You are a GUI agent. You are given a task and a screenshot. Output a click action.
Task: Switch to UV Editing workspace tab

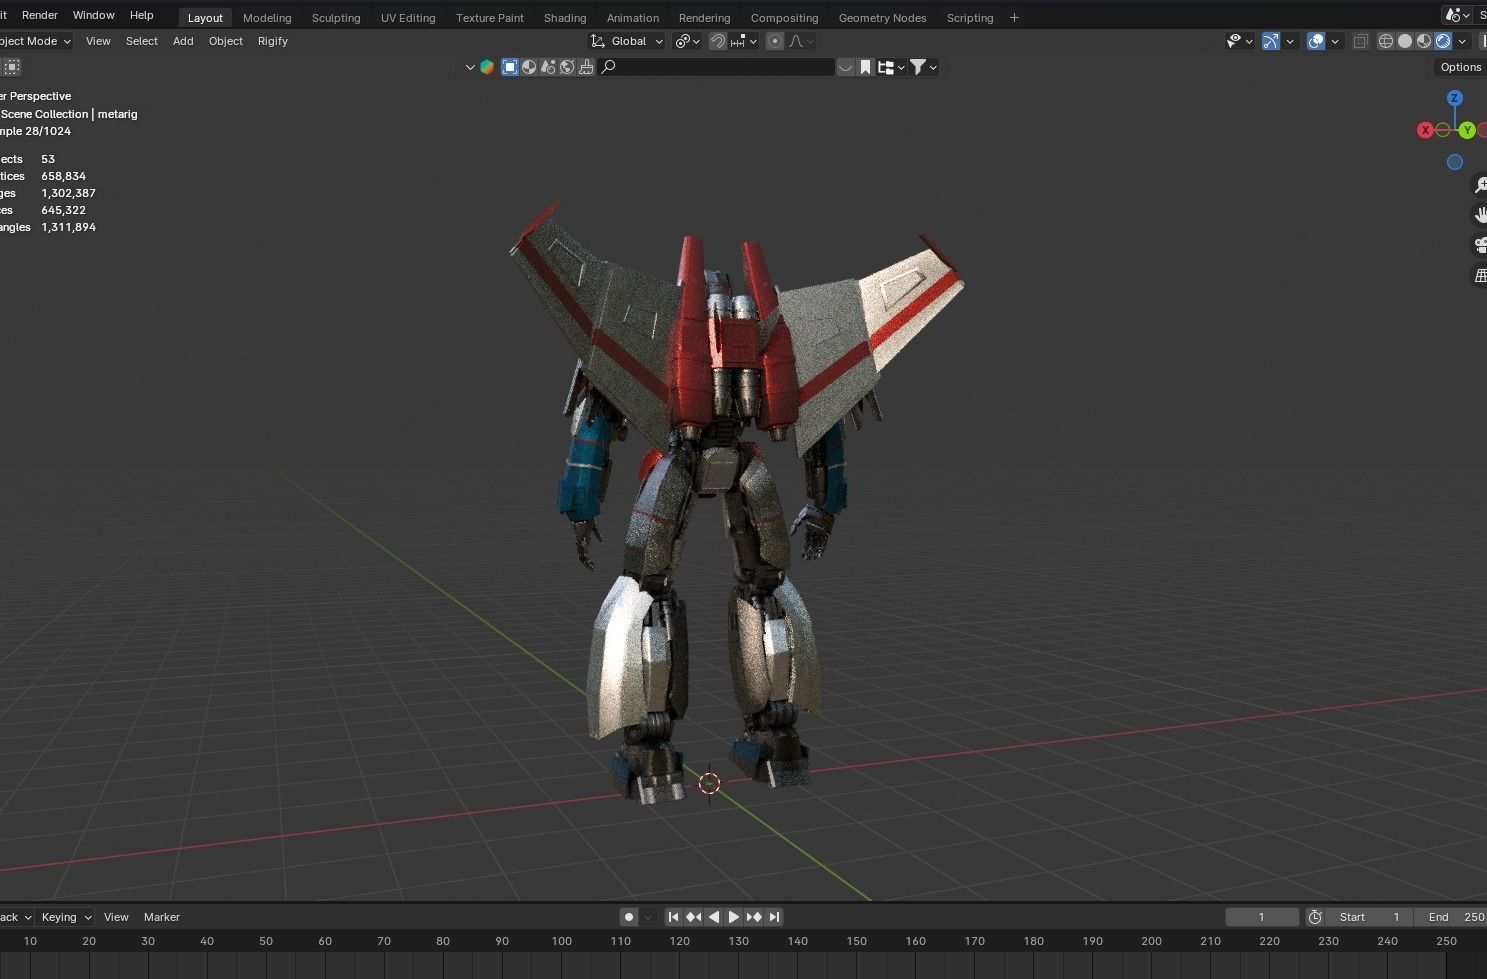coord(408,18)
